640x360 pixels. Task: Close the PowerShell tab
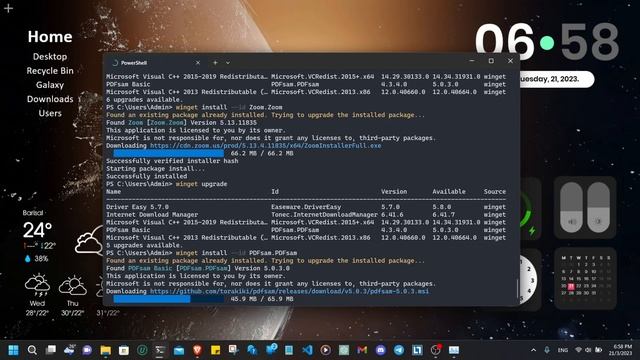click(x=198, y=63)
